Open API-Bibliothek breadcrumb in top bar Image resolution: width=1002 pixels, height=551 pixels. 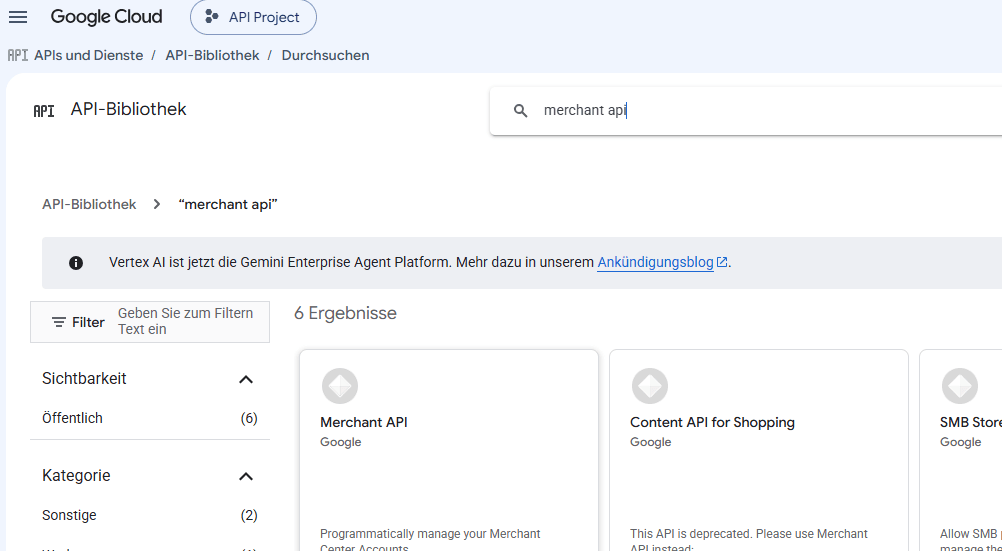212,56
